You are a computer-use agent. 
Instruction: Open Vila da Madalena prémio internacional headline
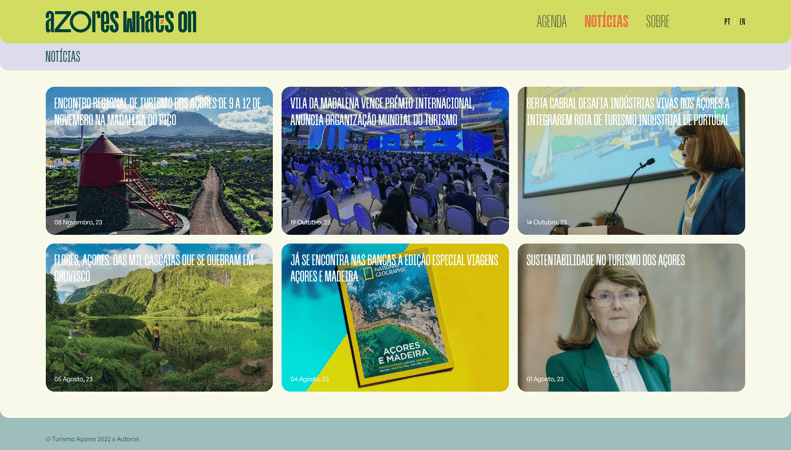[x=382, y=111]
